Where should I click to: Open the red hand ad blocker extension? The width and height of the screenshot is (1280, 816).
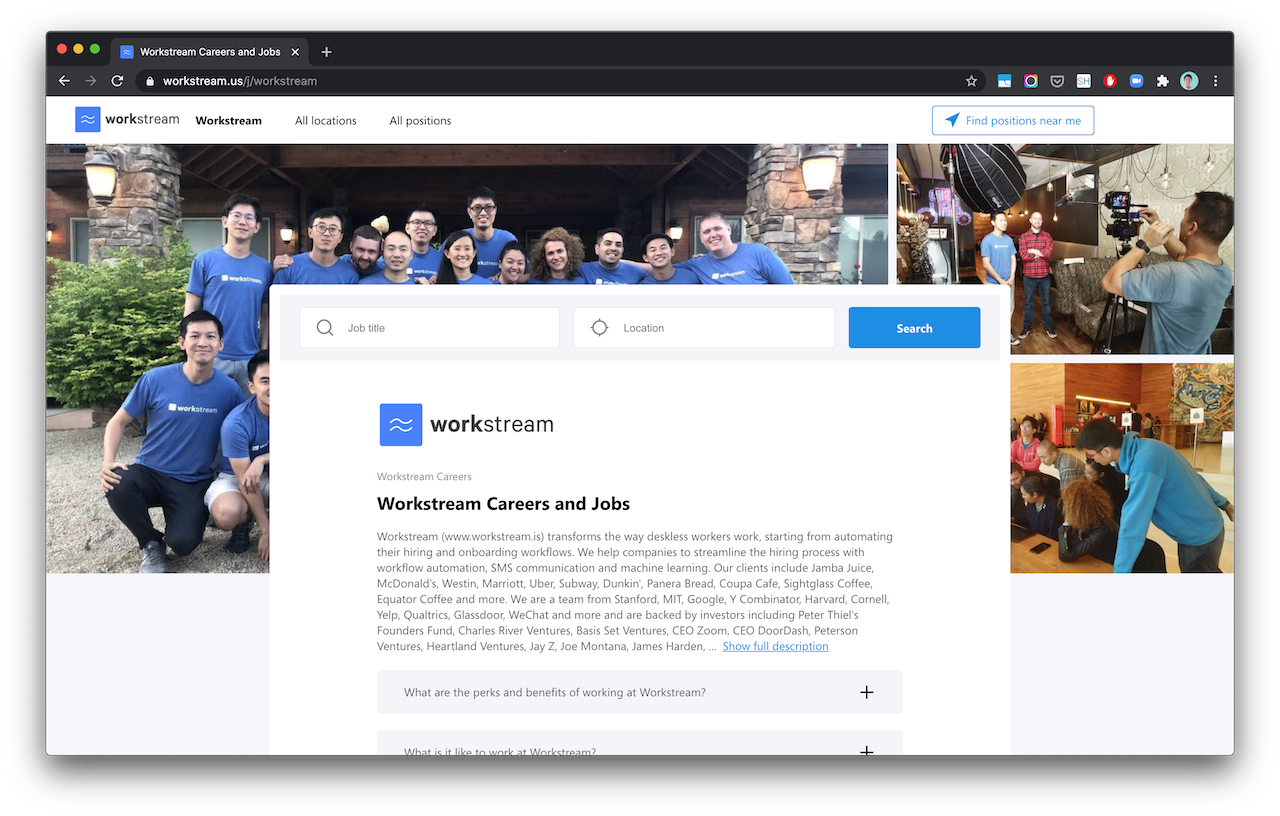1110,81
